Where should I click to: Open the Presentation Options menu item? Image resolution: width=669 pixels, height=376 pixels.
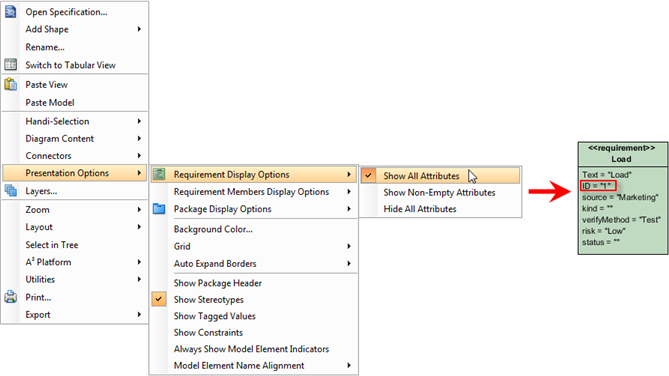[75, 173]
